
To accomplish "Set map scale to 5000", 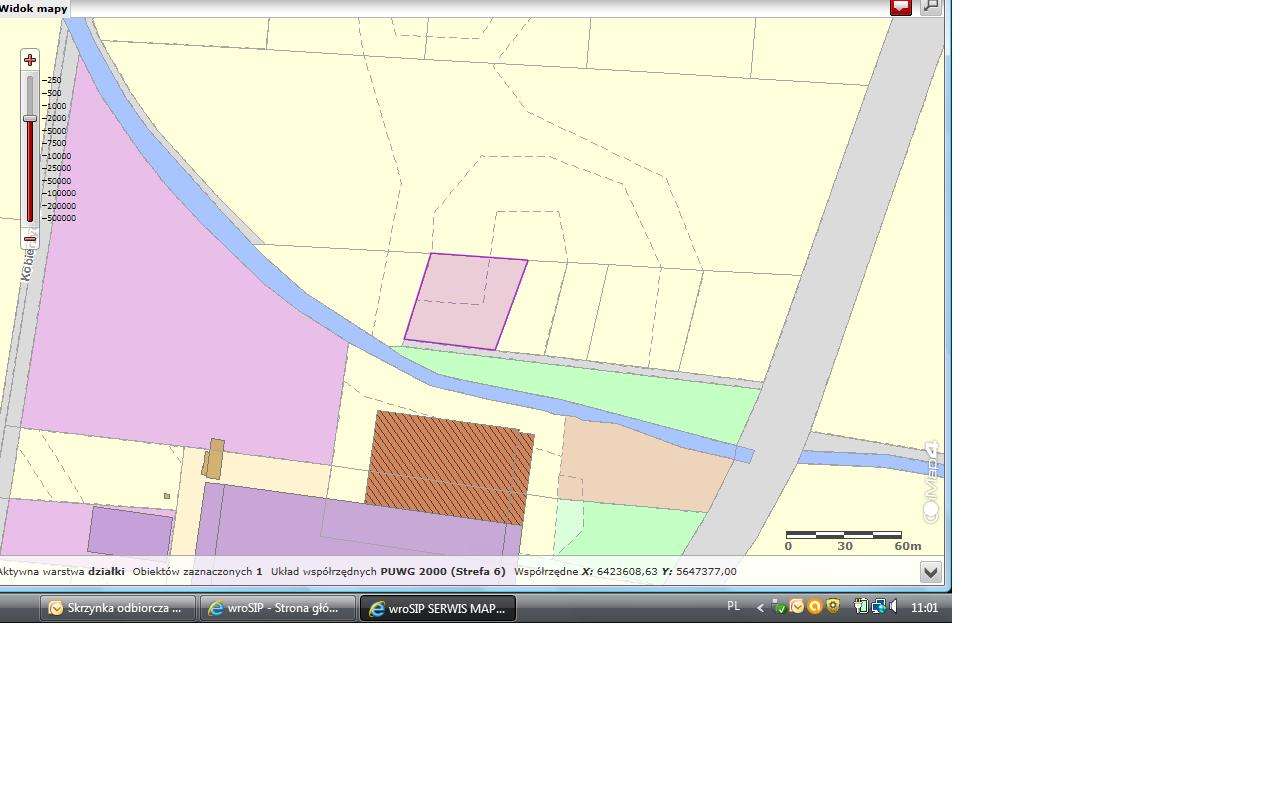I will coord(54,131).
